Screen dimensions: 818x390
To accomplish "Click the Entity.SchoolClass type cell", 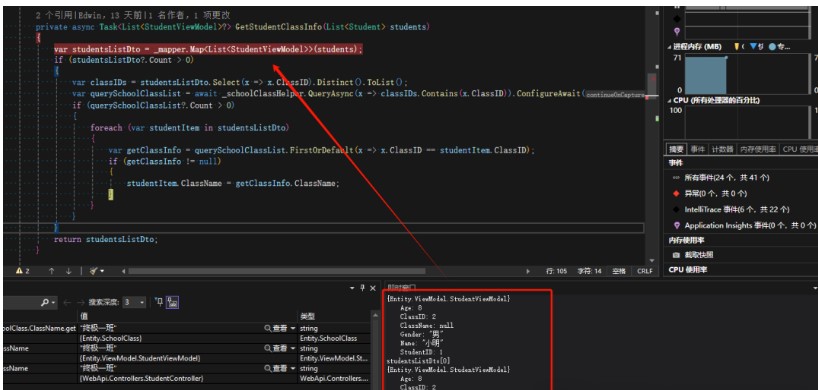I will pos(334,338).
